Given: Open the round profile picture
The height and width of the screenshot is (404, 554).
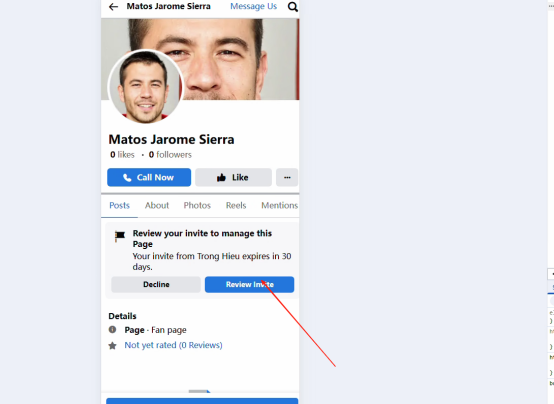Looking at the screenshot, I should 145,87.
